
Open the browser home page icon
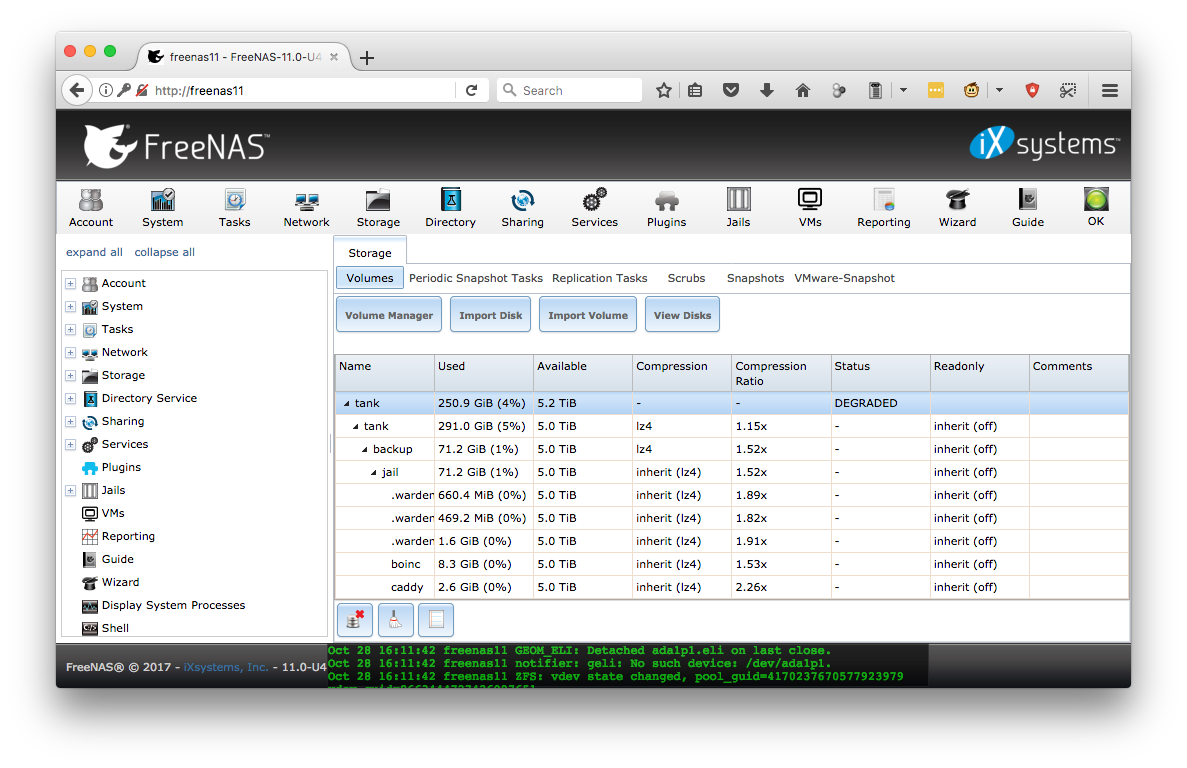pos(802,90)
